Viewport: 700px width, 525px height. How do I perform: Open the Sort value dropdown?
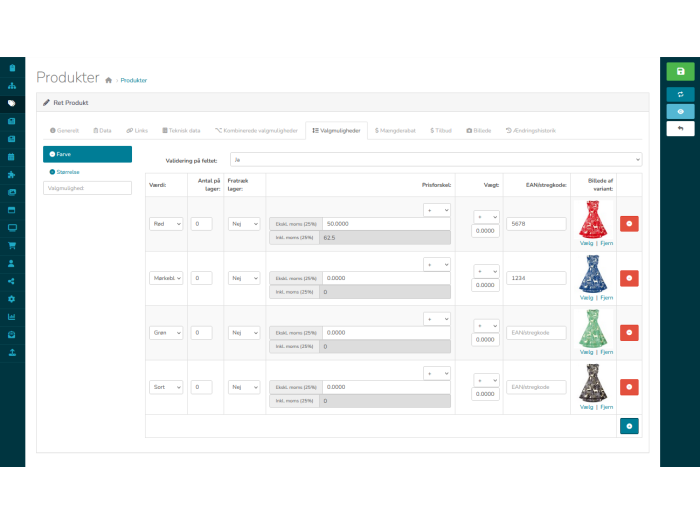click(166, 387)
